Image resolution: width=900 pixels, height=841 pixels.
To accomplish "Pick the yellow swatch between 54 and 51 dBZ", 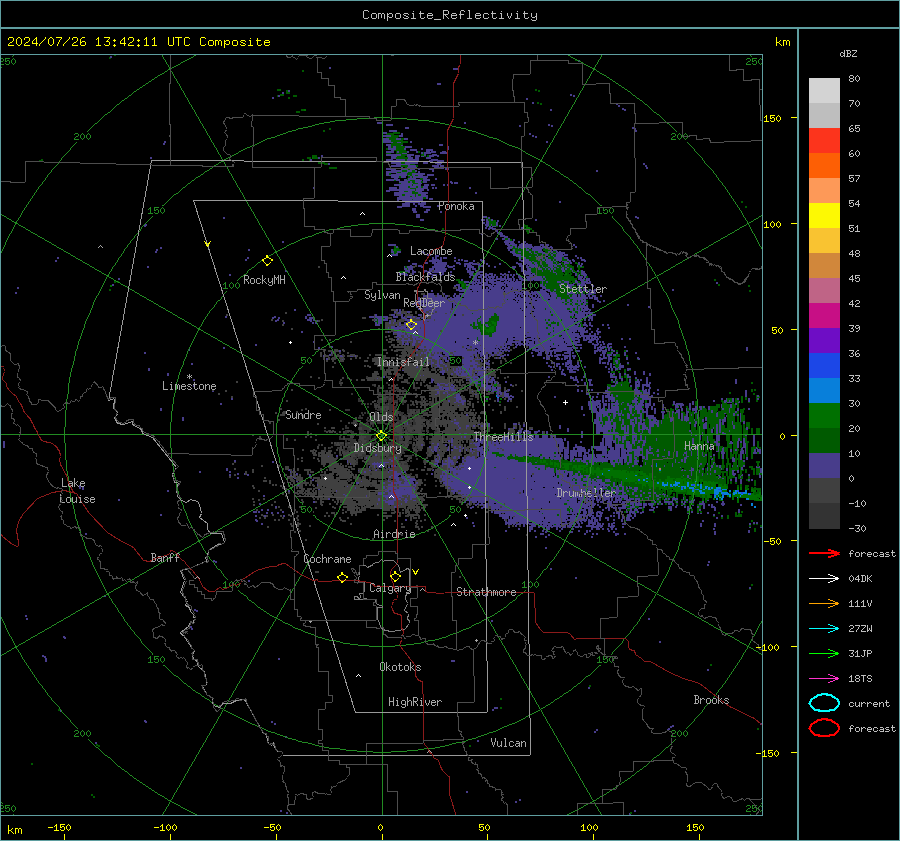I will pos(824,215).
